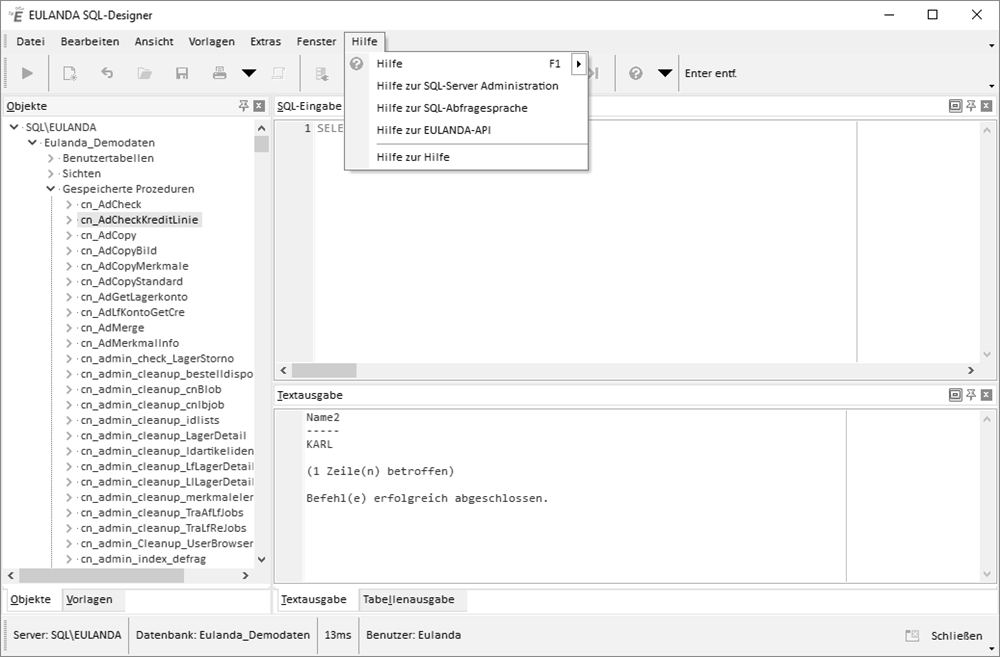The image size is (1000, 657).
Task: Close the open Hilfe menu header
Action: click(x=364, y=41)
